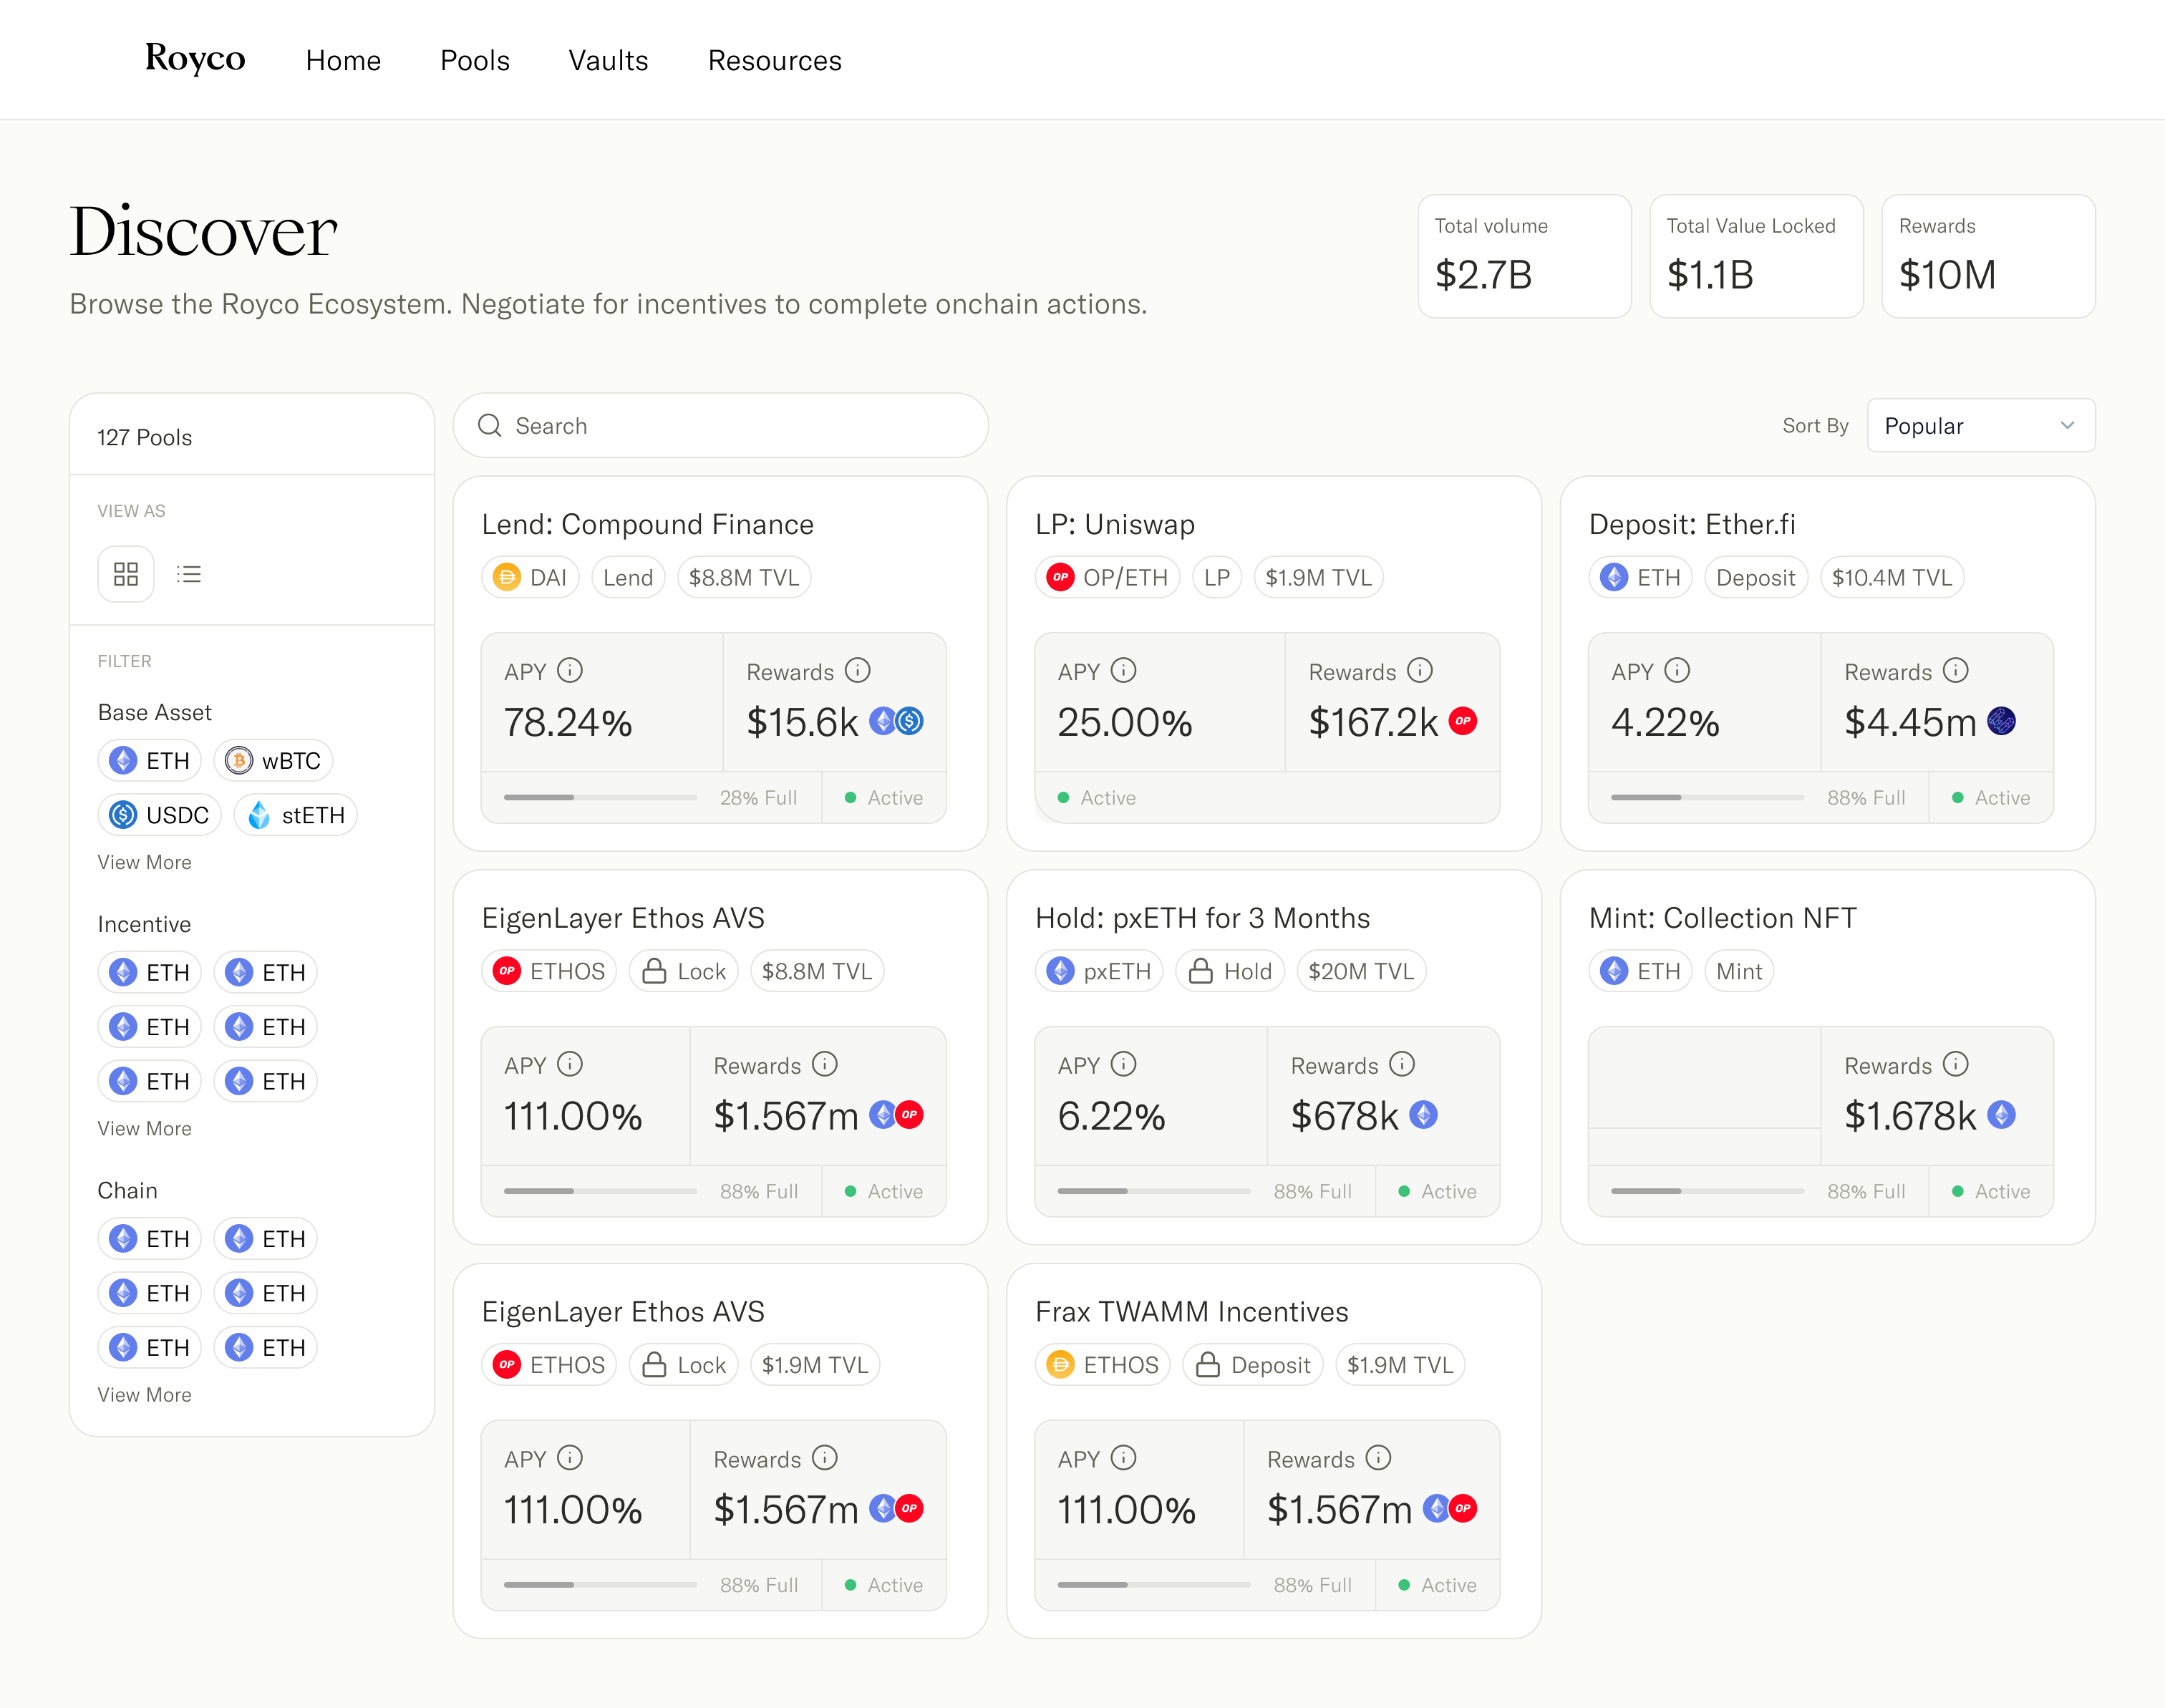Click APY info icon on Frax TWAMM card
Screen dimensions: 2165x1708
(x=1124, y=1458)
